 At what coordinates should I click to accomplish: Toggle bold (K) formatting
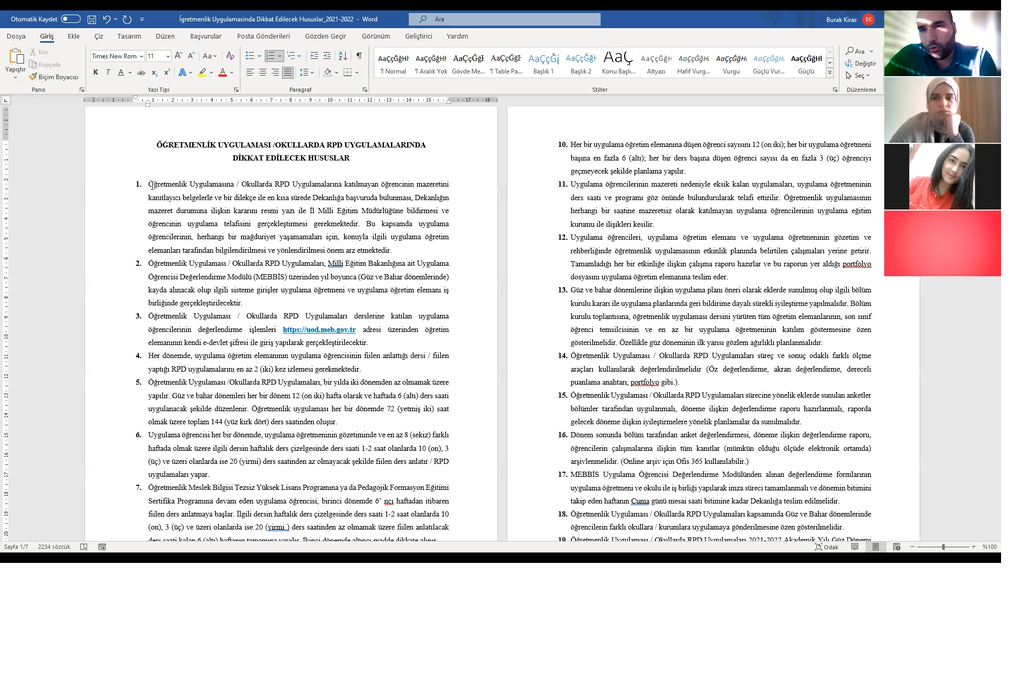[x=95, y=72]
